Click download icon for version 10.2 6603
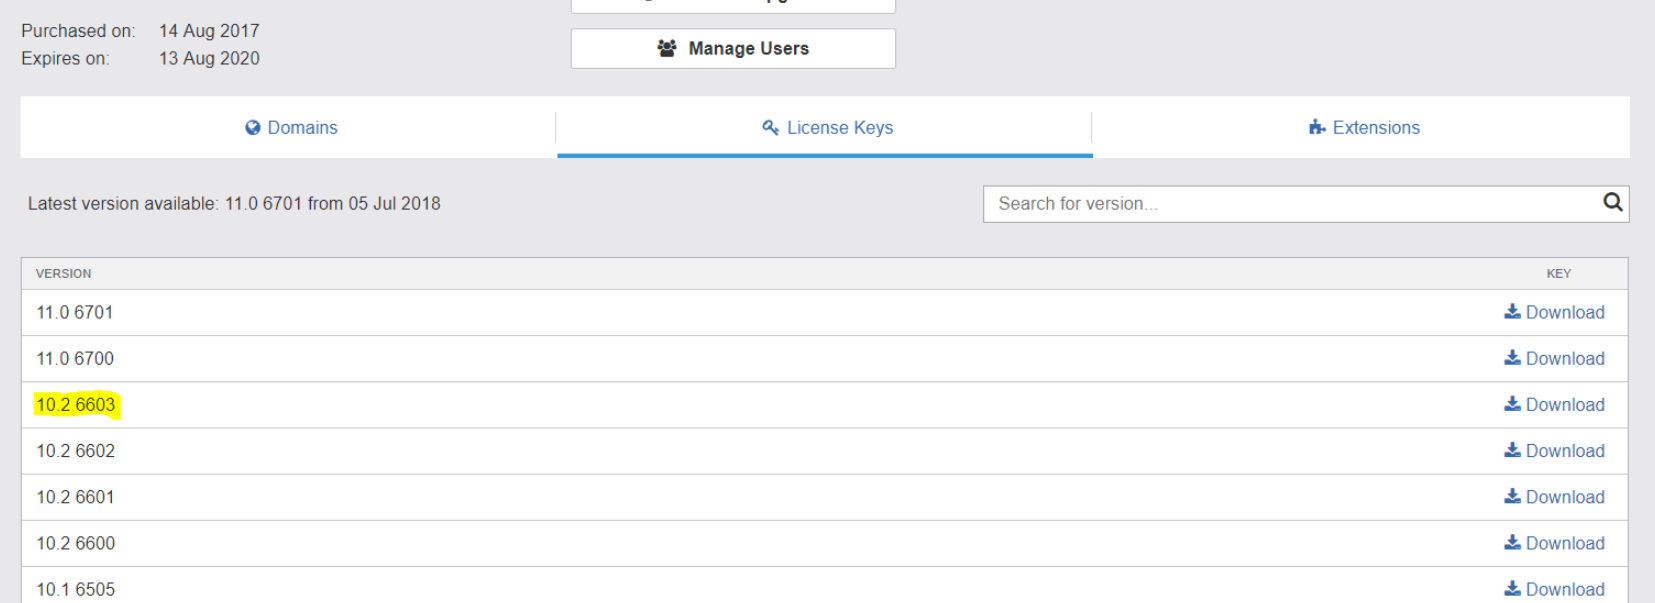Screen dimensions: 1655x603 point(1512,404)
